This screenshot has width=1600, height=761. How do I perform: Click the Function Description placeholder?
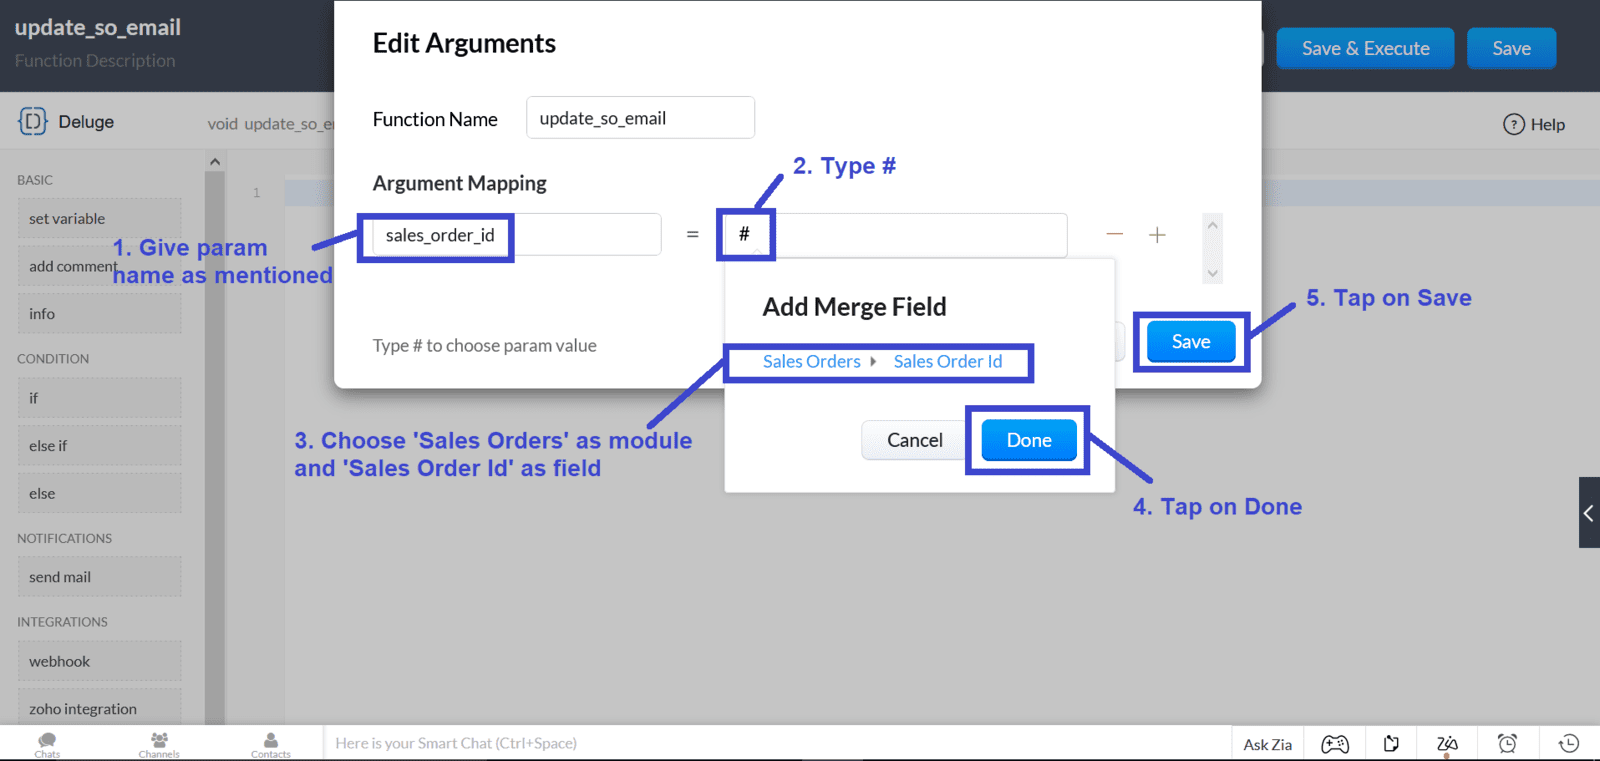(95, 60)
